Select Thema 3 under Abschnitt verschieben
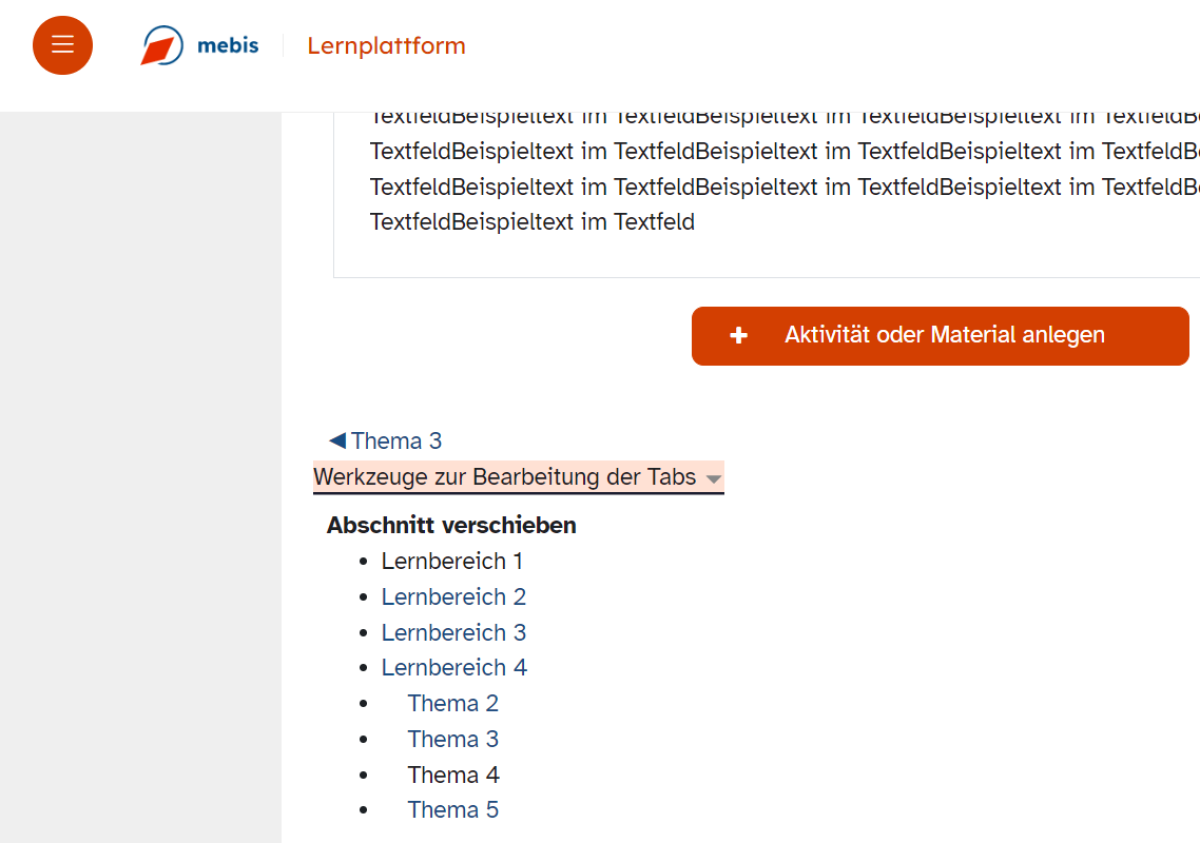The width and height of the screenshot is (1200, 843). coord(453,738)
